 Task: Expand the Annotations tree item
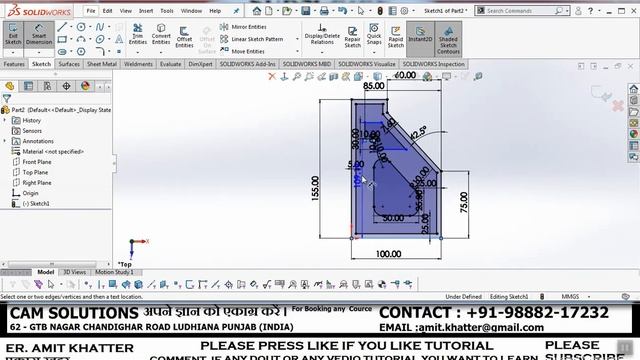(5, 141)
